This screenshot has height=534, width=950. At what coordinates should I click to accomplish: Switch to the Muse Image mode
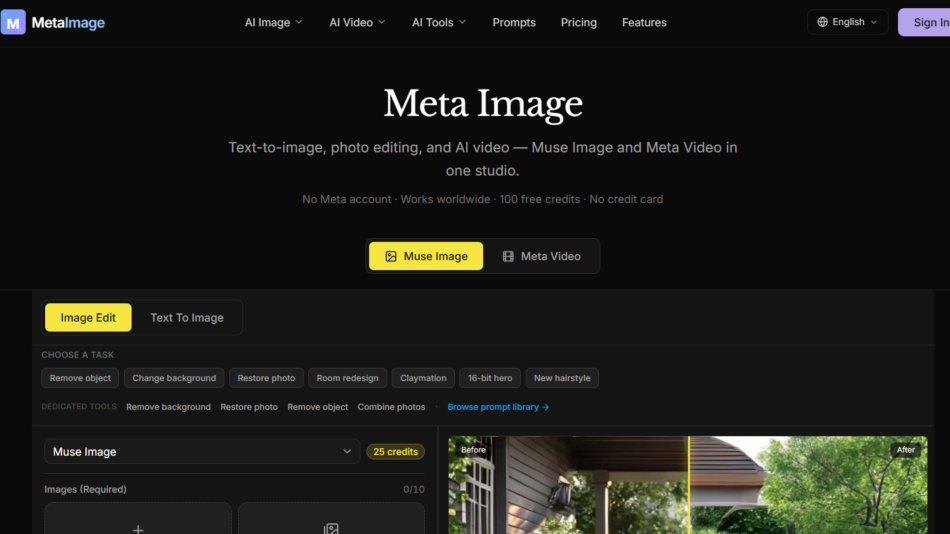(426, 256)
